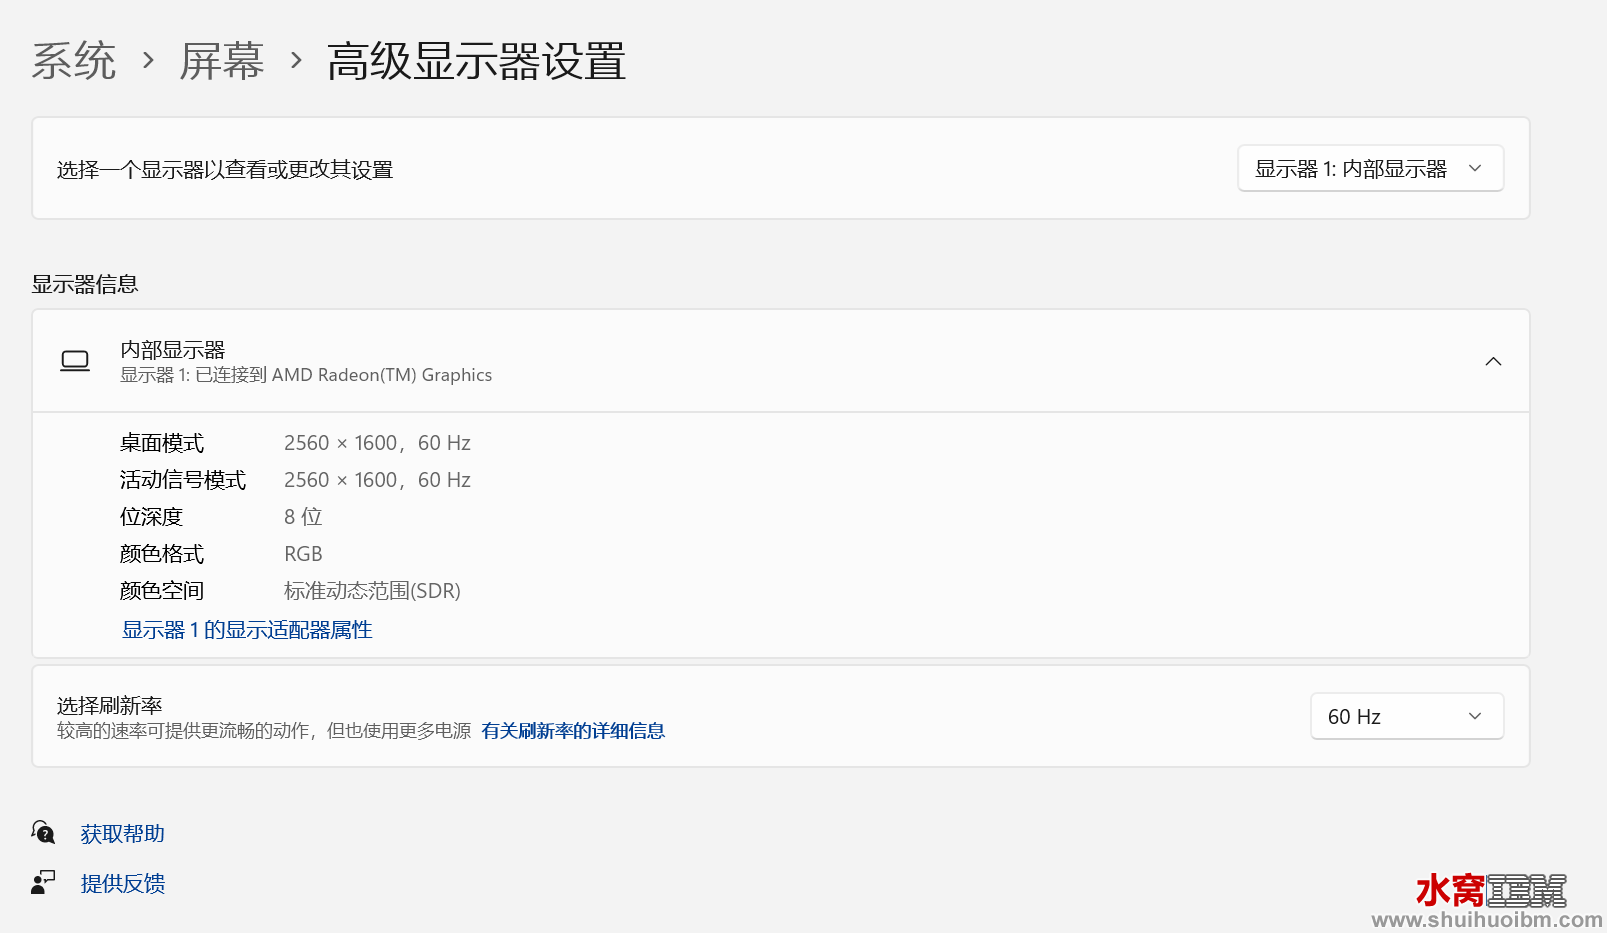Collapse the 内部显示器 info section
1607x933 pixels.
click(x=1493, y=361)
